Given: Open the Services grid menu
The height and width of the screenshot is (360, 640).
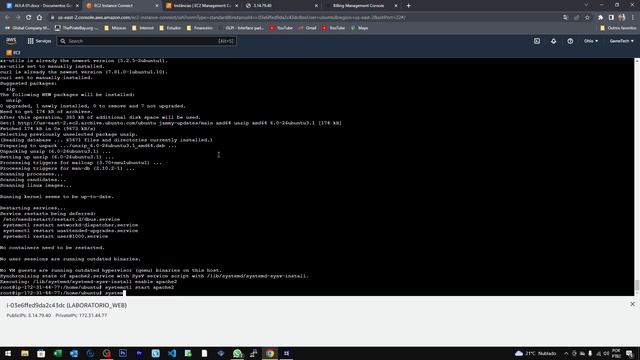Looking at the screenshot, I should tap(39, 41).
